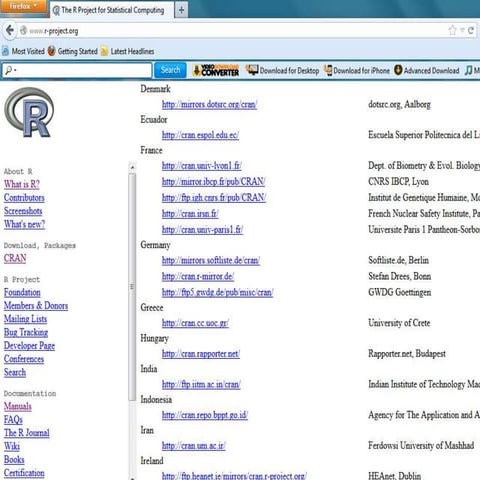Open the search magnifier dropdown
Image resolution: width=480 pixels, height=480 pixels.
[x=10, y=70]
